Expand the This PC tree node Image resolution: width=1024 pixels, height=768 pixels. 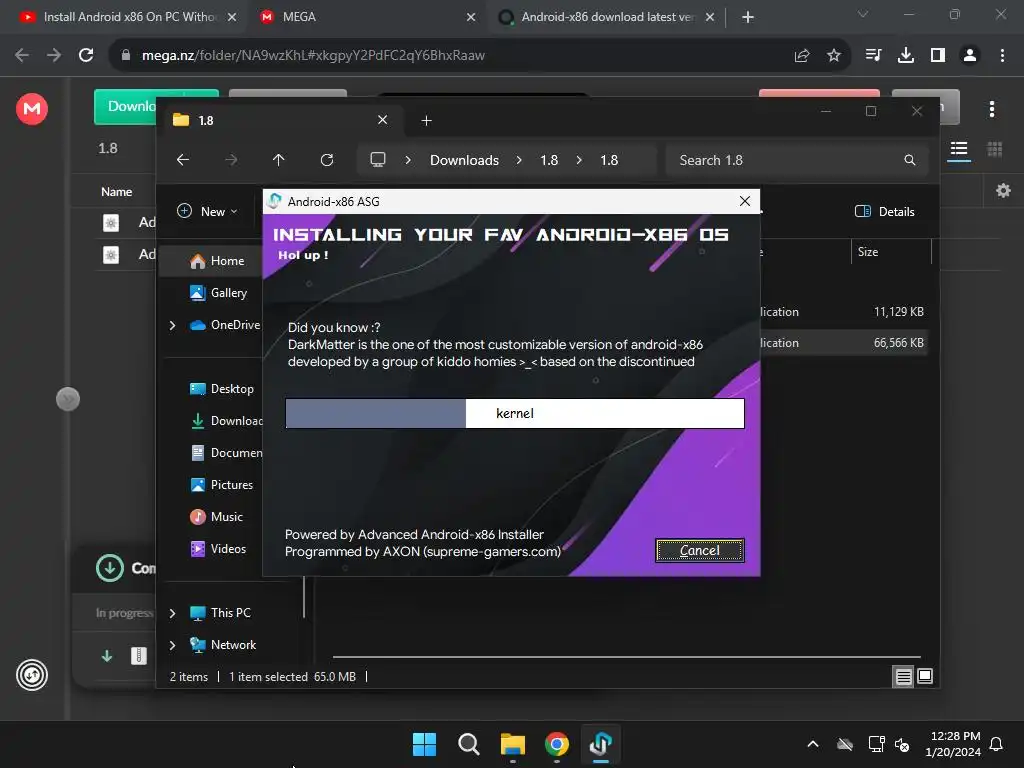[172, 613]
